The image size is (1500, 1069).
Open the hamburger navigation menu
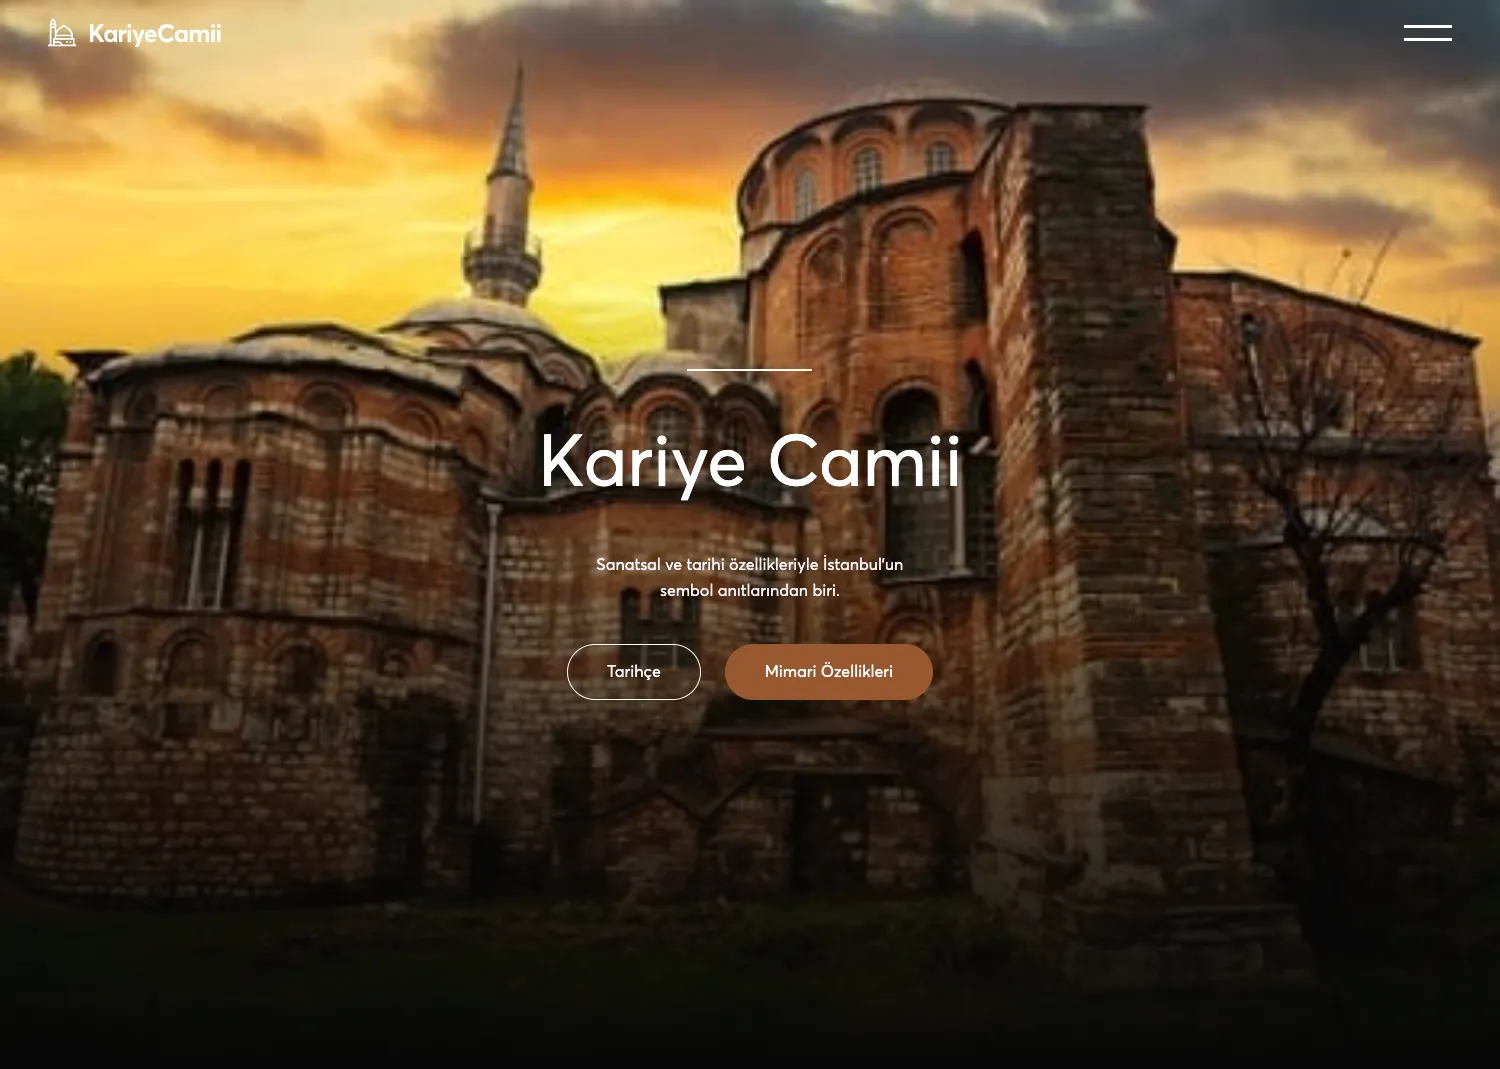point(1427,33)
